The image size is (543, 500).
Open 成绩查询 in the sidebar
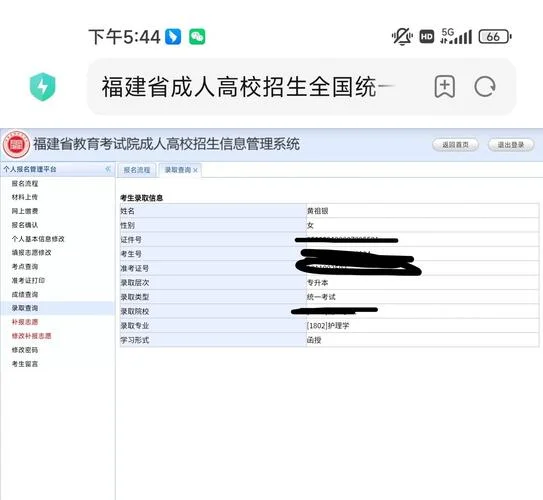point(25,294)
